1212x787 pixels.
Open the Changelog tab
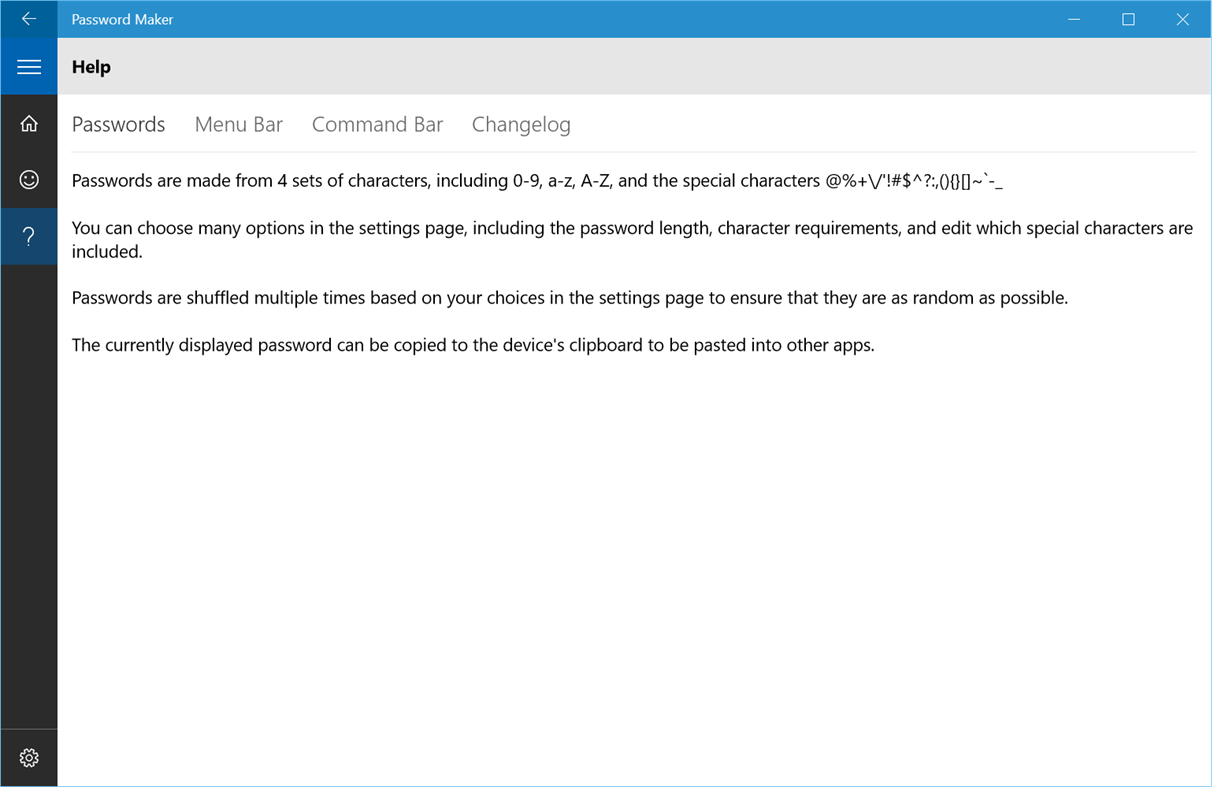[521, 125]
